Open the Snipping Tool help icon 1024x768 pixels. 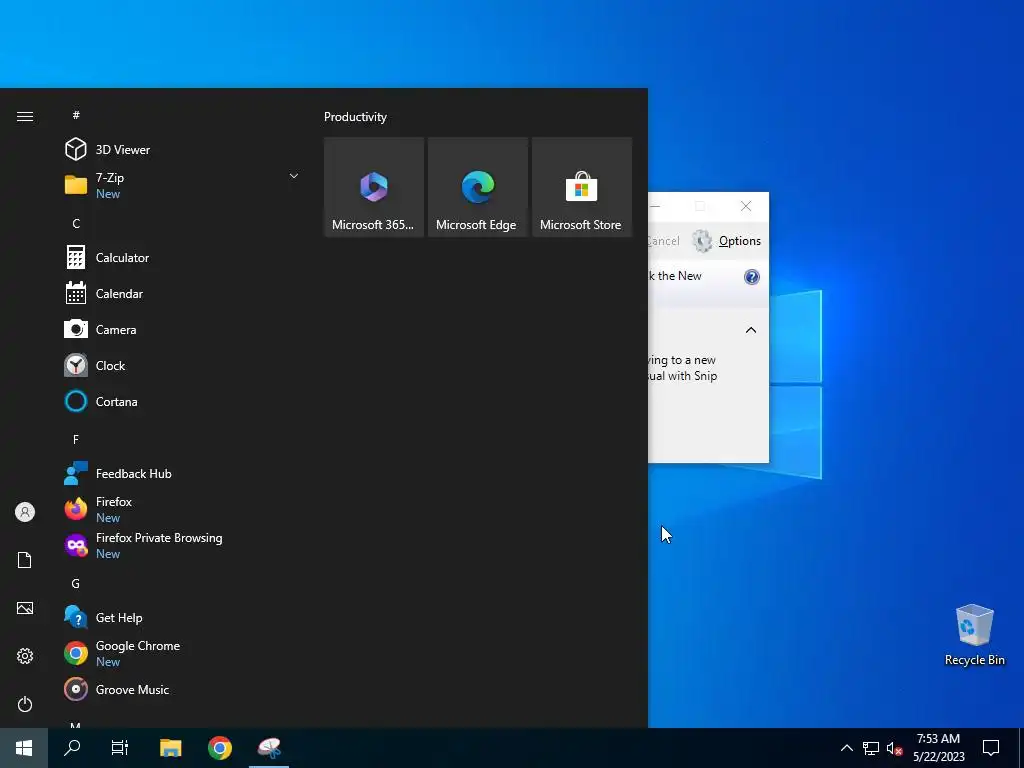[752, 277]
